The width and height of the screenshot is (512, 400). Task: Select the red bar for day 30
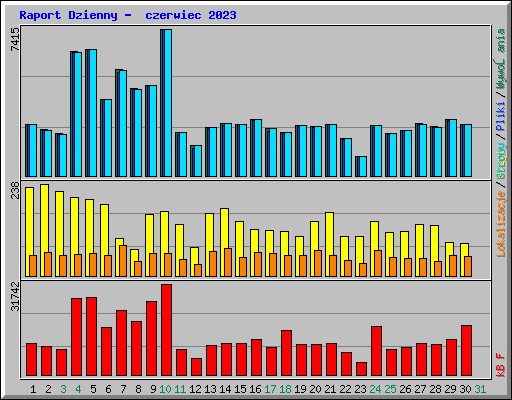(466, 351)
